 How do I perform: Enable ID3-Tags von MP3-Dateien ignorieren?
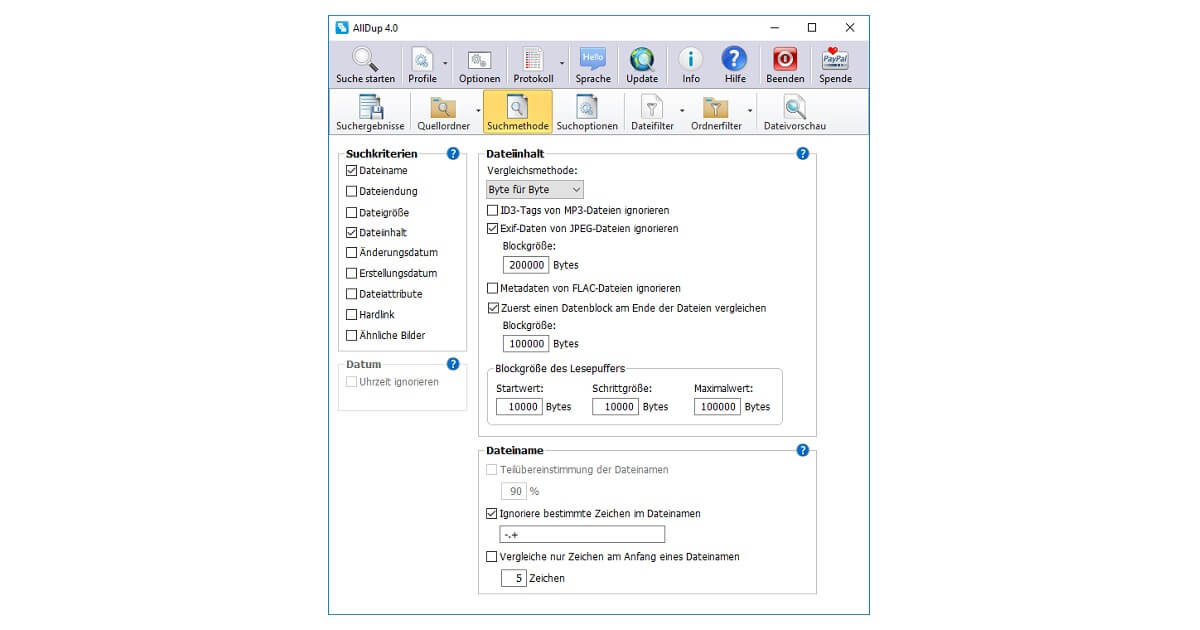(x=492, y=211)
